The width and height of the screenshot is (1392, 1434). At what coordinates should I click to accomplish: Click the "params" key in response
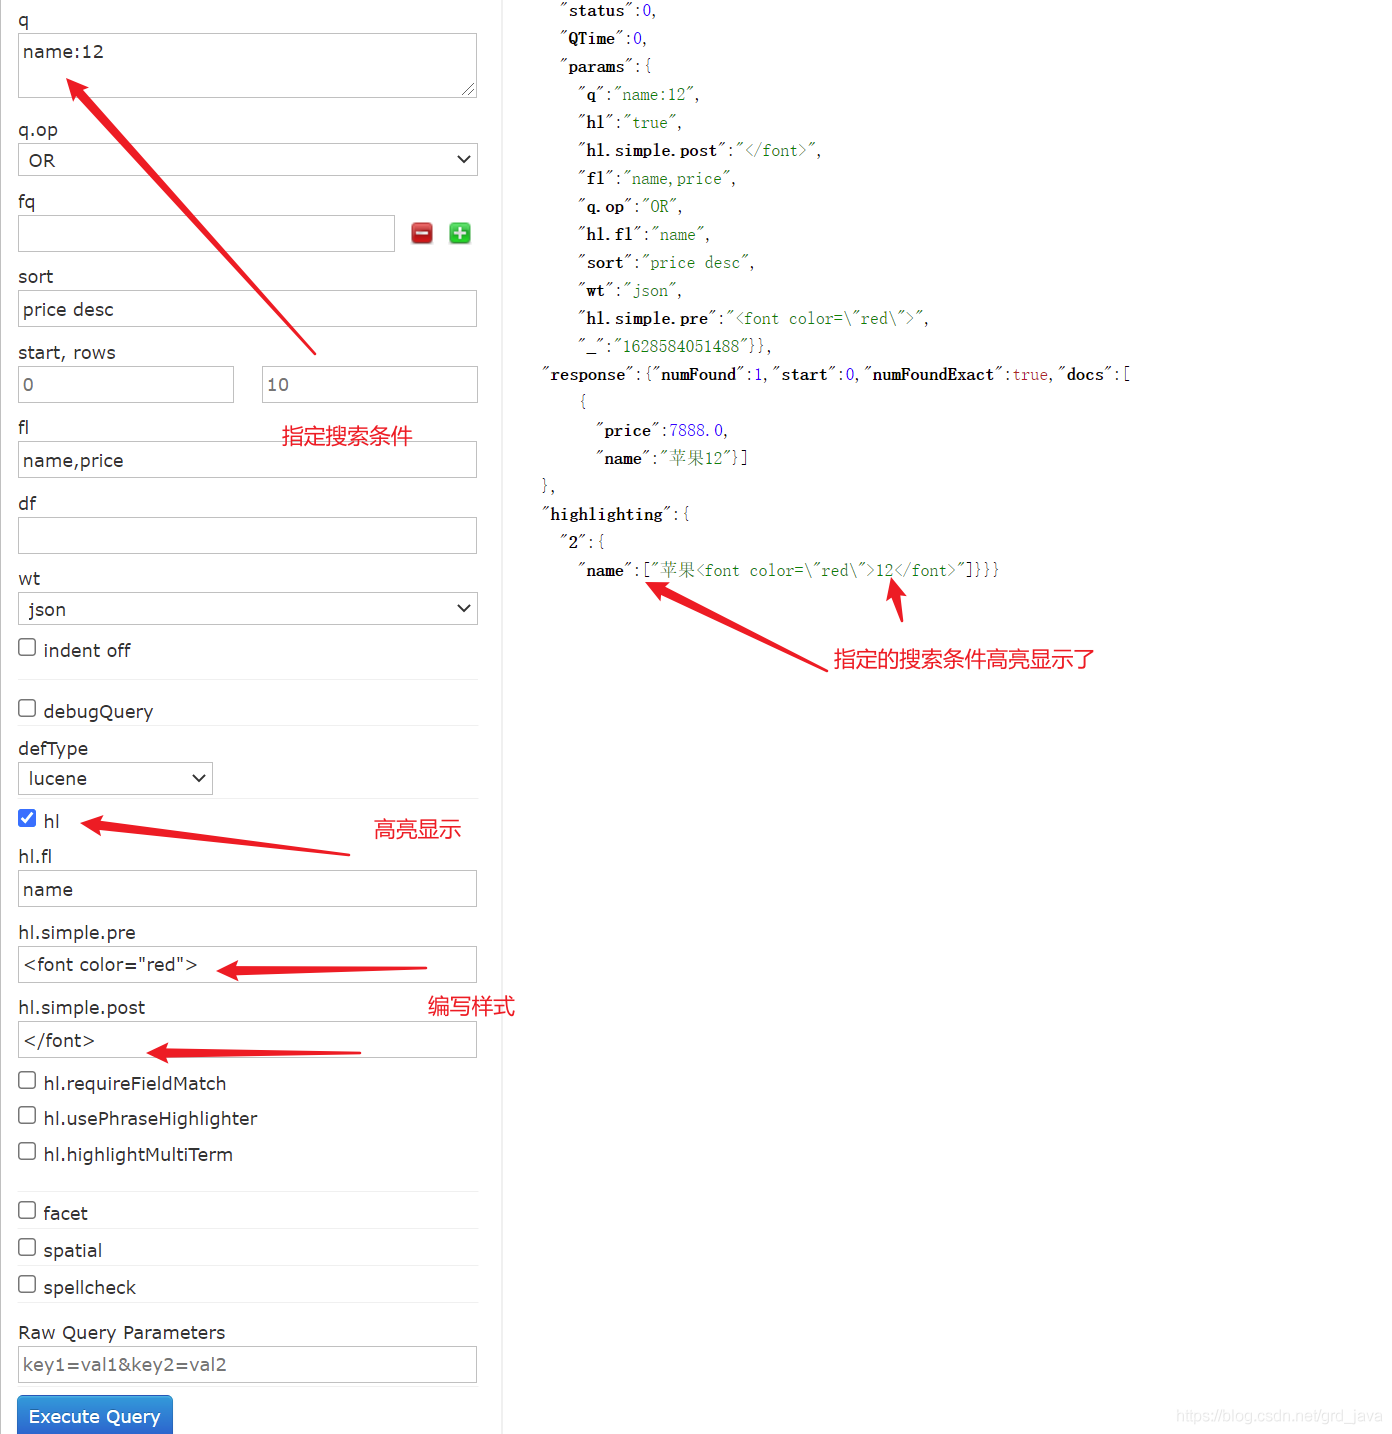tap(596, 66)
